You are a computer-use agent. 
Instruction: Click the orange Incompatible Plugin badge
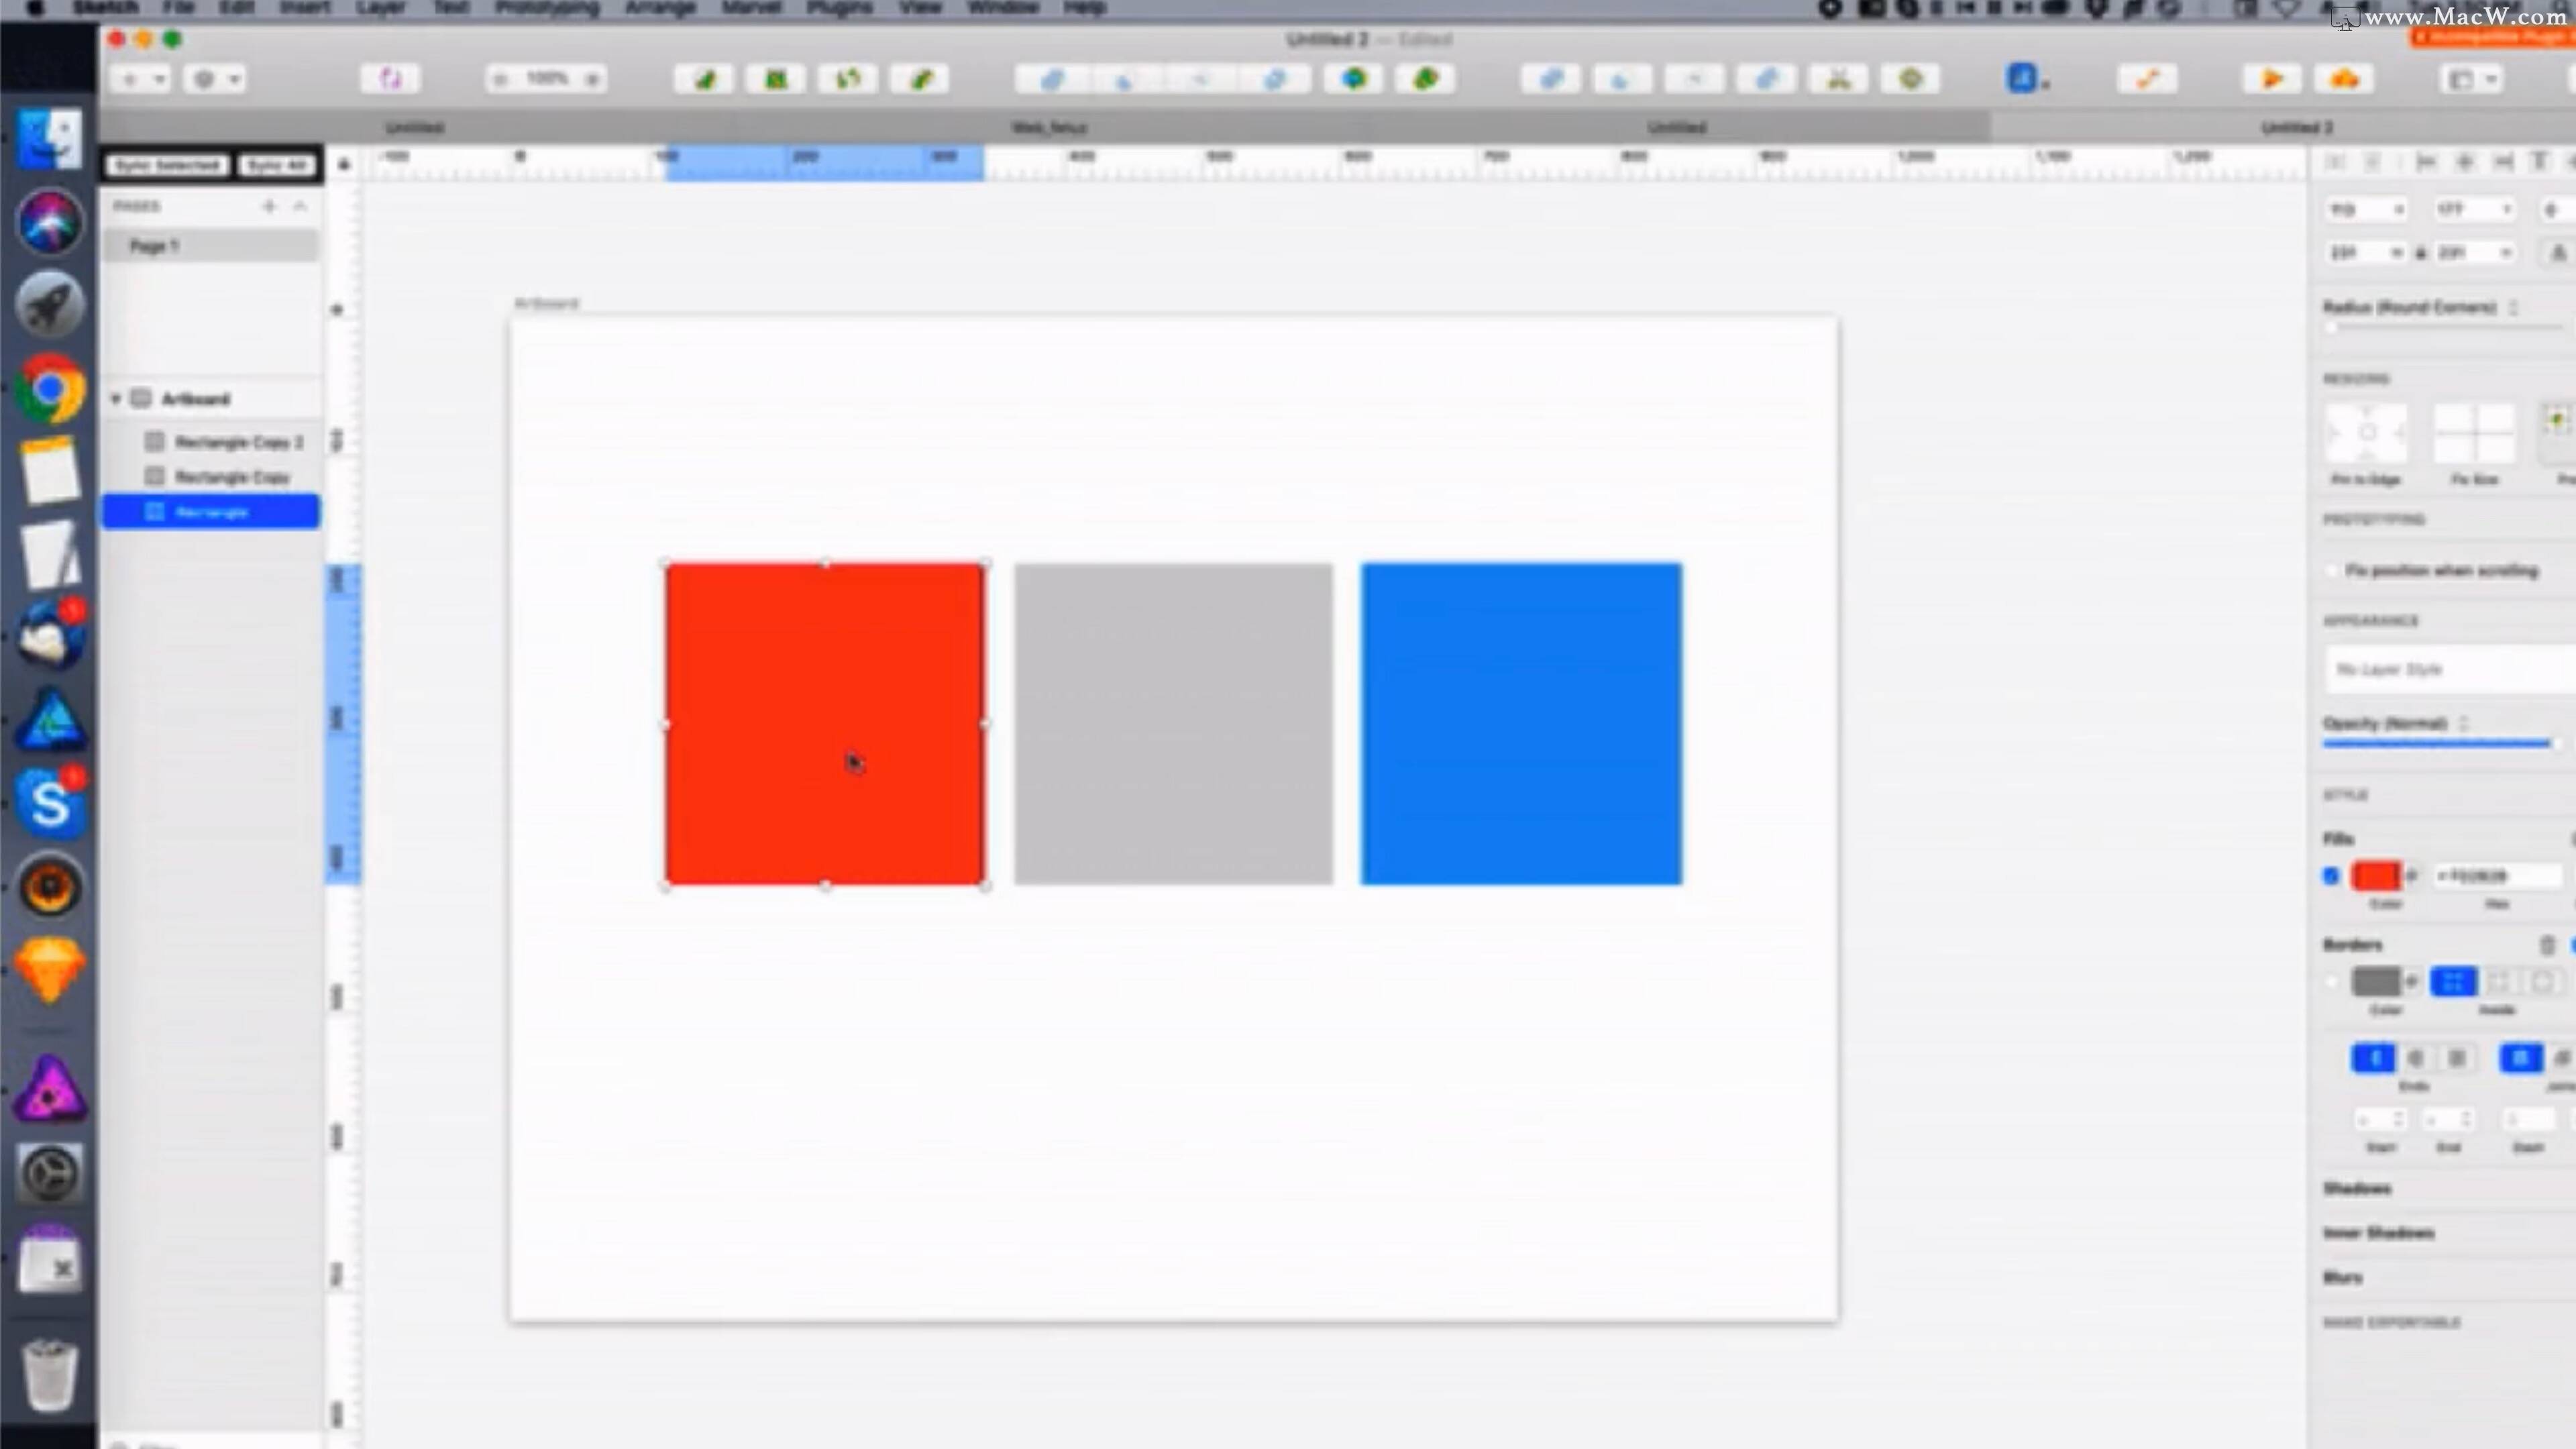point(2492,37)
